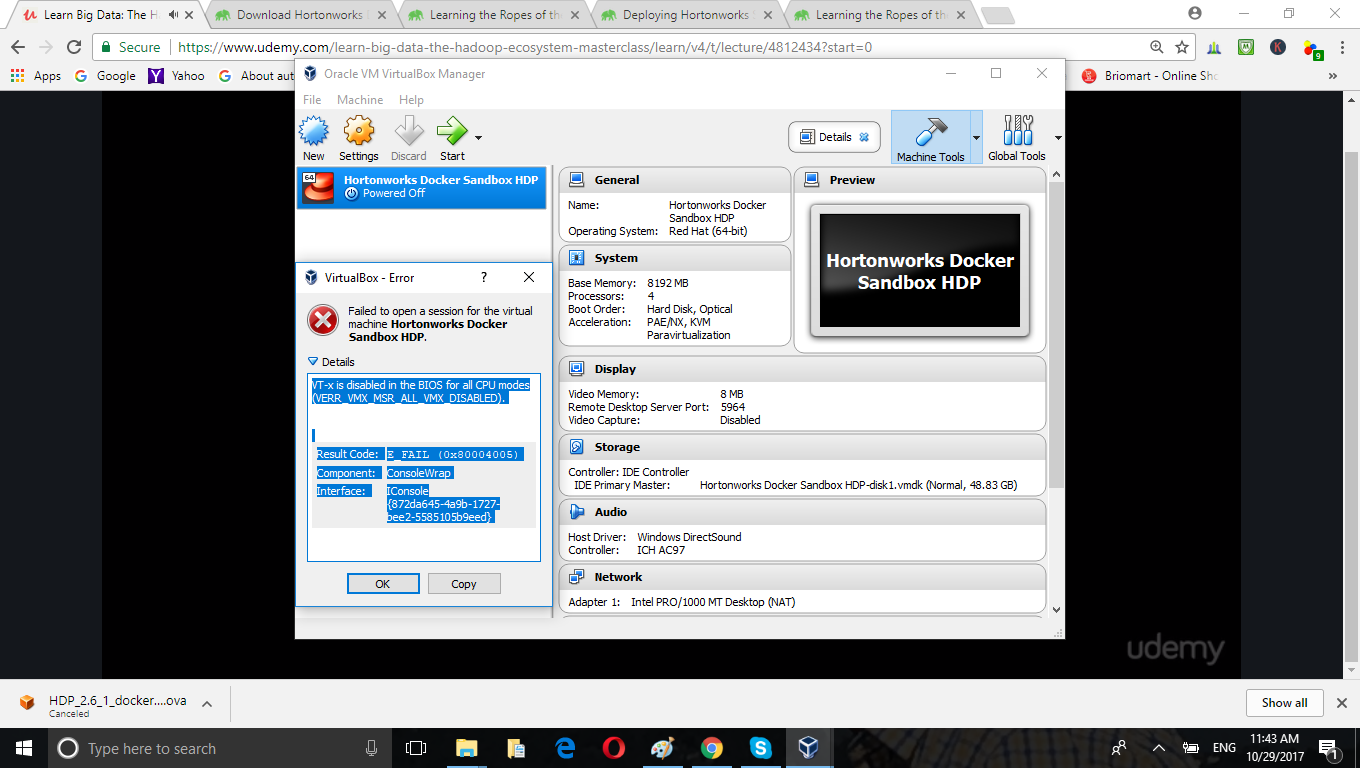
Task: Switch to the Download Hortonworks tab
Action: [300, 15]
